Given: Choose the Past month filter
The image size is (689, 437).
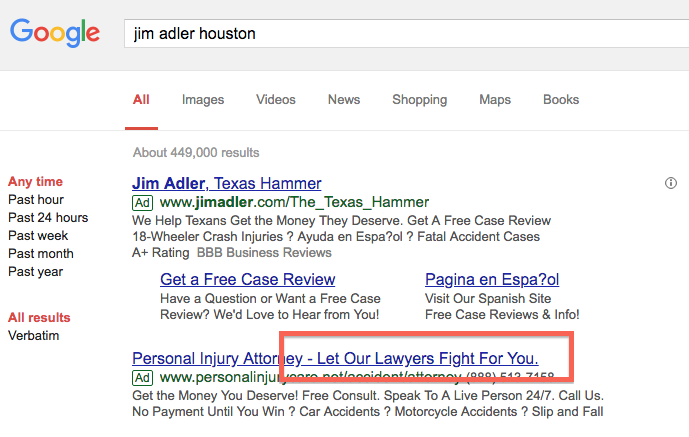Looking at the screenshot, I should pos(41,254).
